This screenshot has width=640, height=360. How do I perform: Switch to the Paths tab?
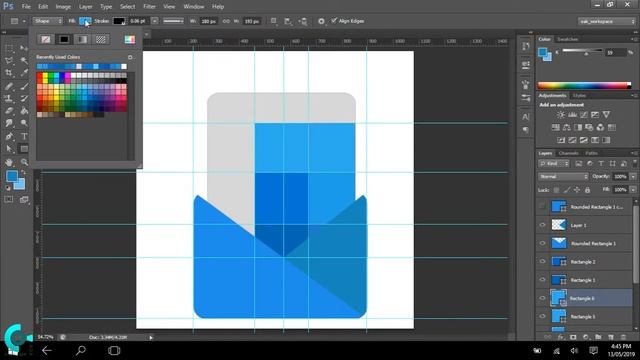[591, 153]
